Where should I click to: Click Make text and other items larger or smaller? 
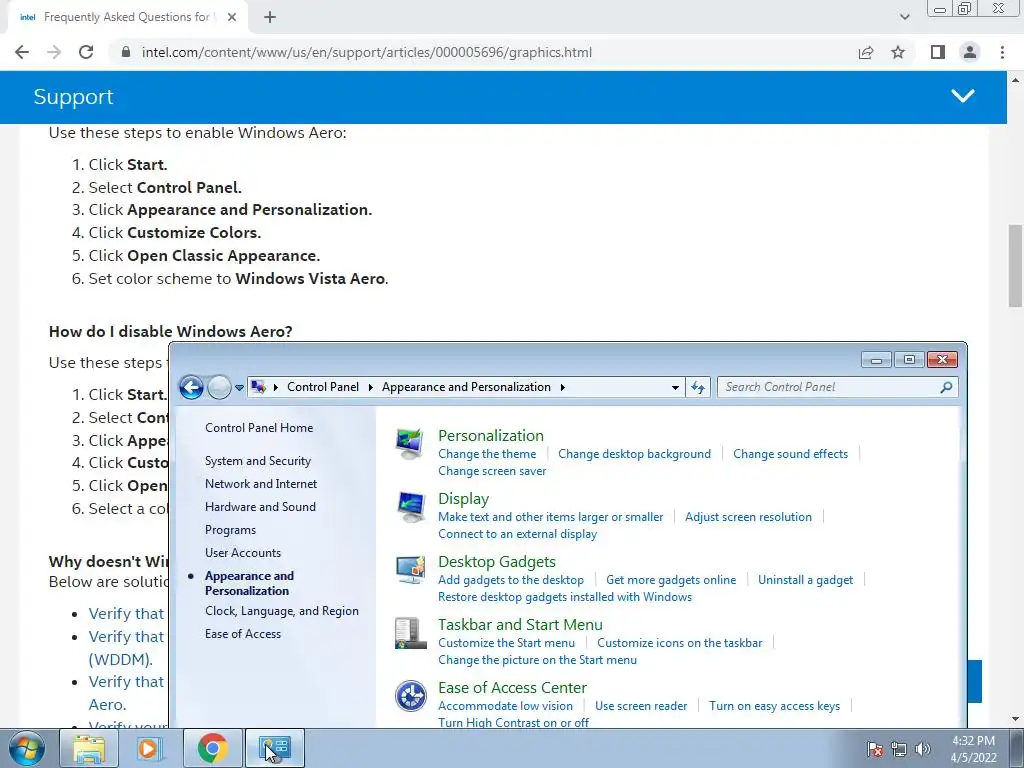coord(550,517)
